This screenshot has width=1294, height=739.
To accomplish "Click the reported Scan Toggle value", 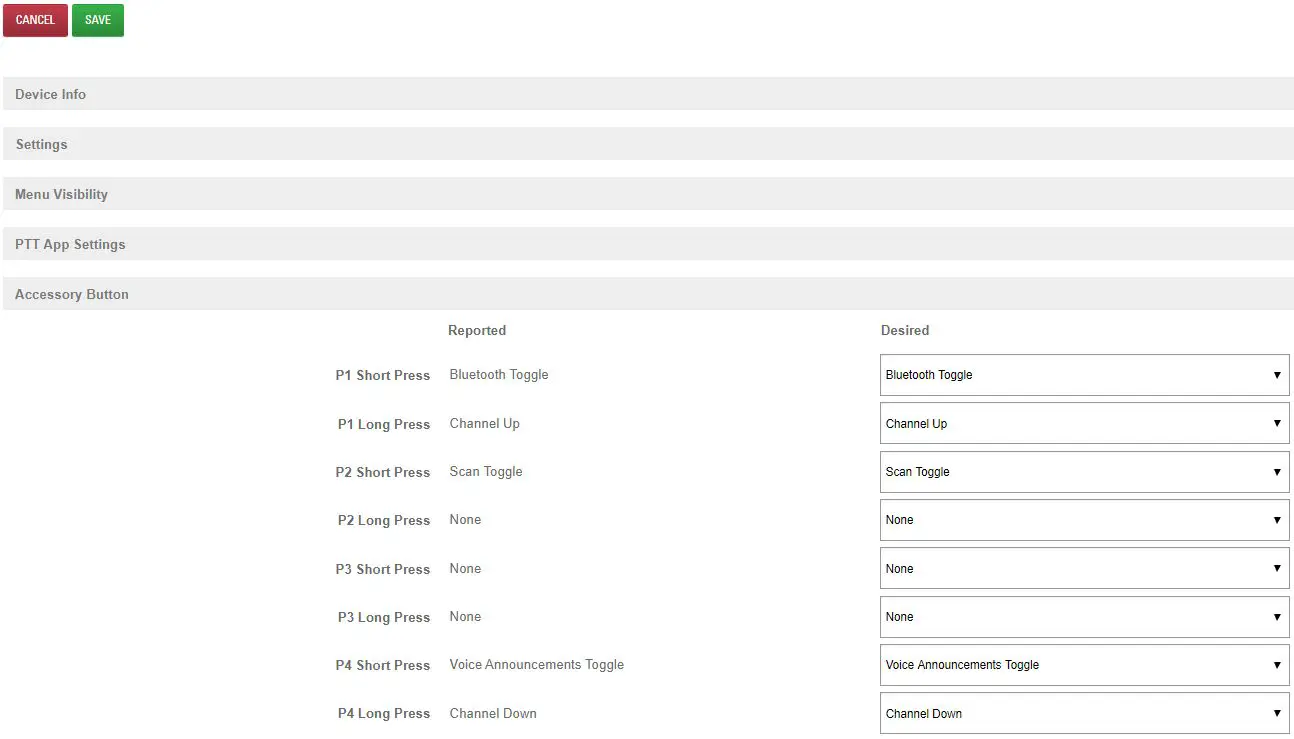I will (486, 472).
